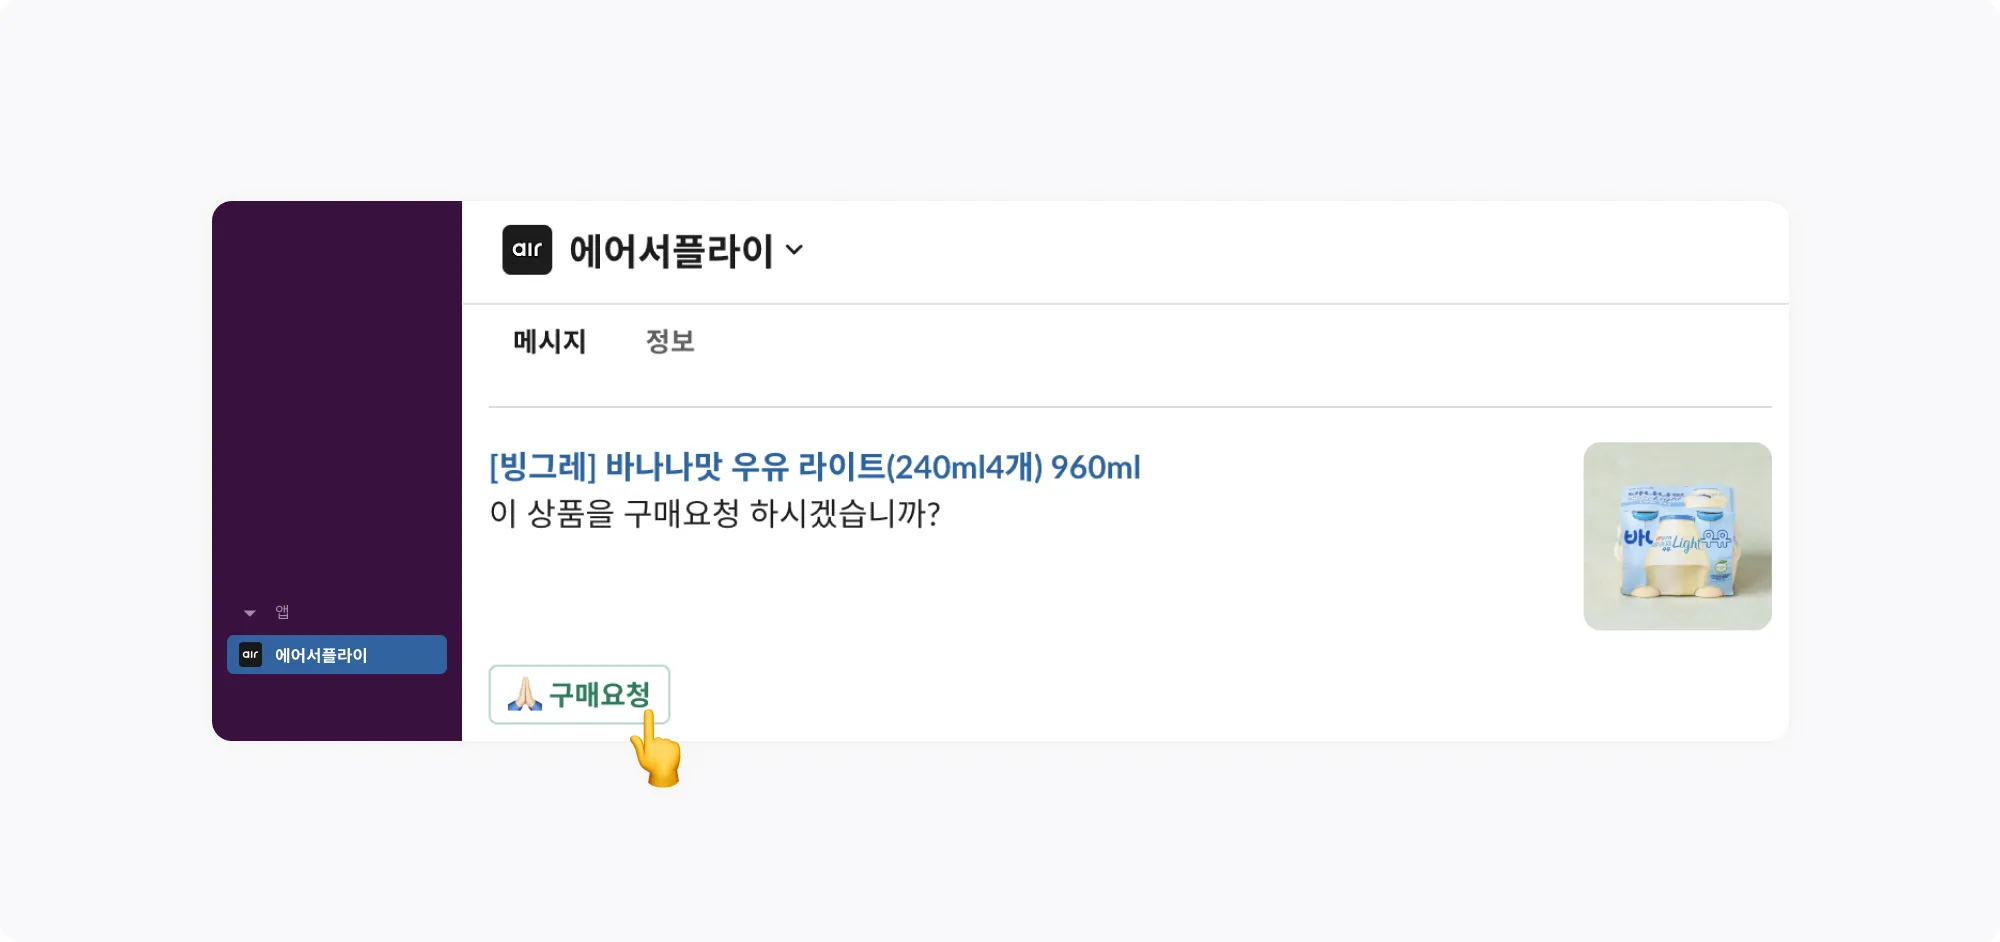
Task: Click the small air icon in the sidebar
Action: [250, 655]
